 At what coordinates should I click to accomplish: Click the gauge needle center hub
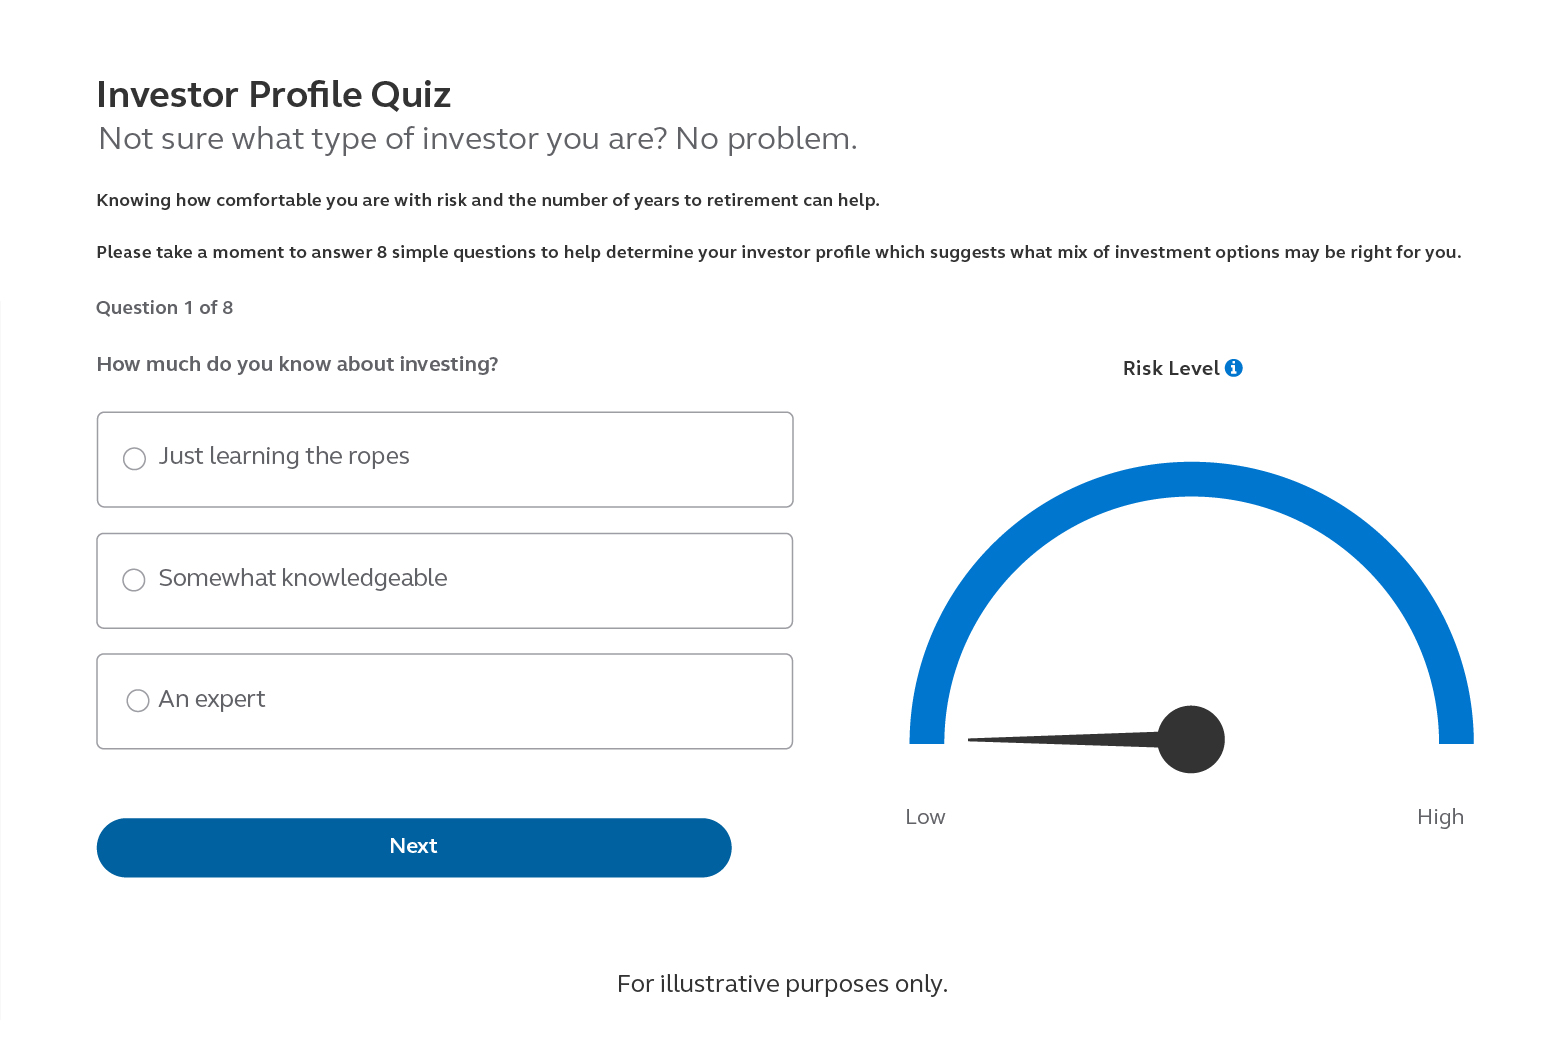1191,739
